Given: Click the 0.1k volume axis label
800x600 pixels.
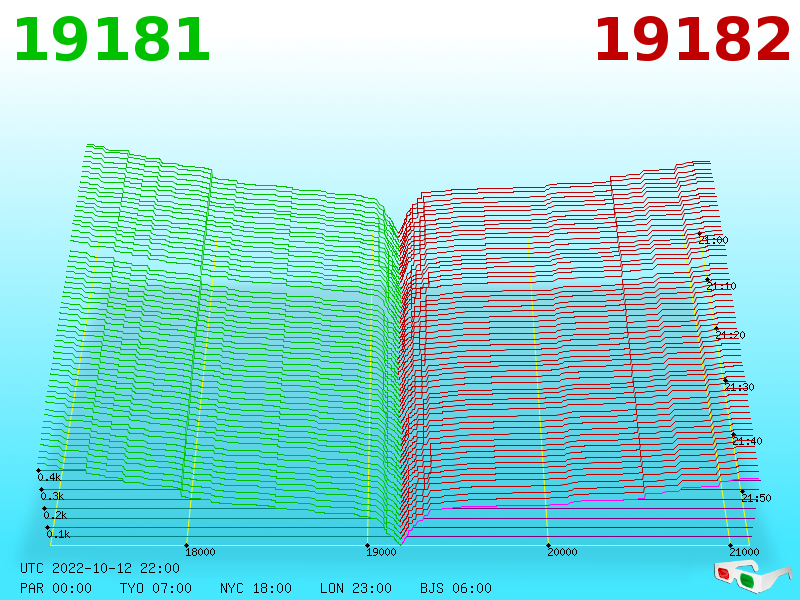Looking at the screenshot, I should (58, 534).
